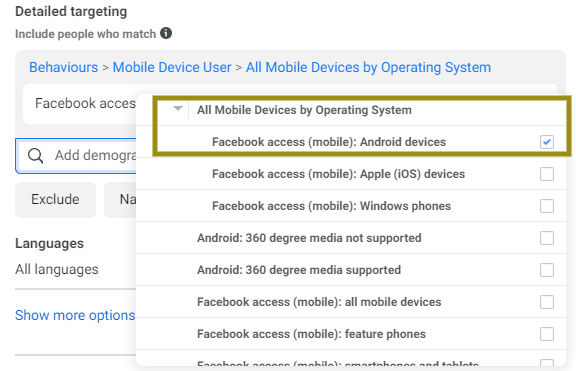
Task: Select the 360 degree media not supported label
Action: 309,238
